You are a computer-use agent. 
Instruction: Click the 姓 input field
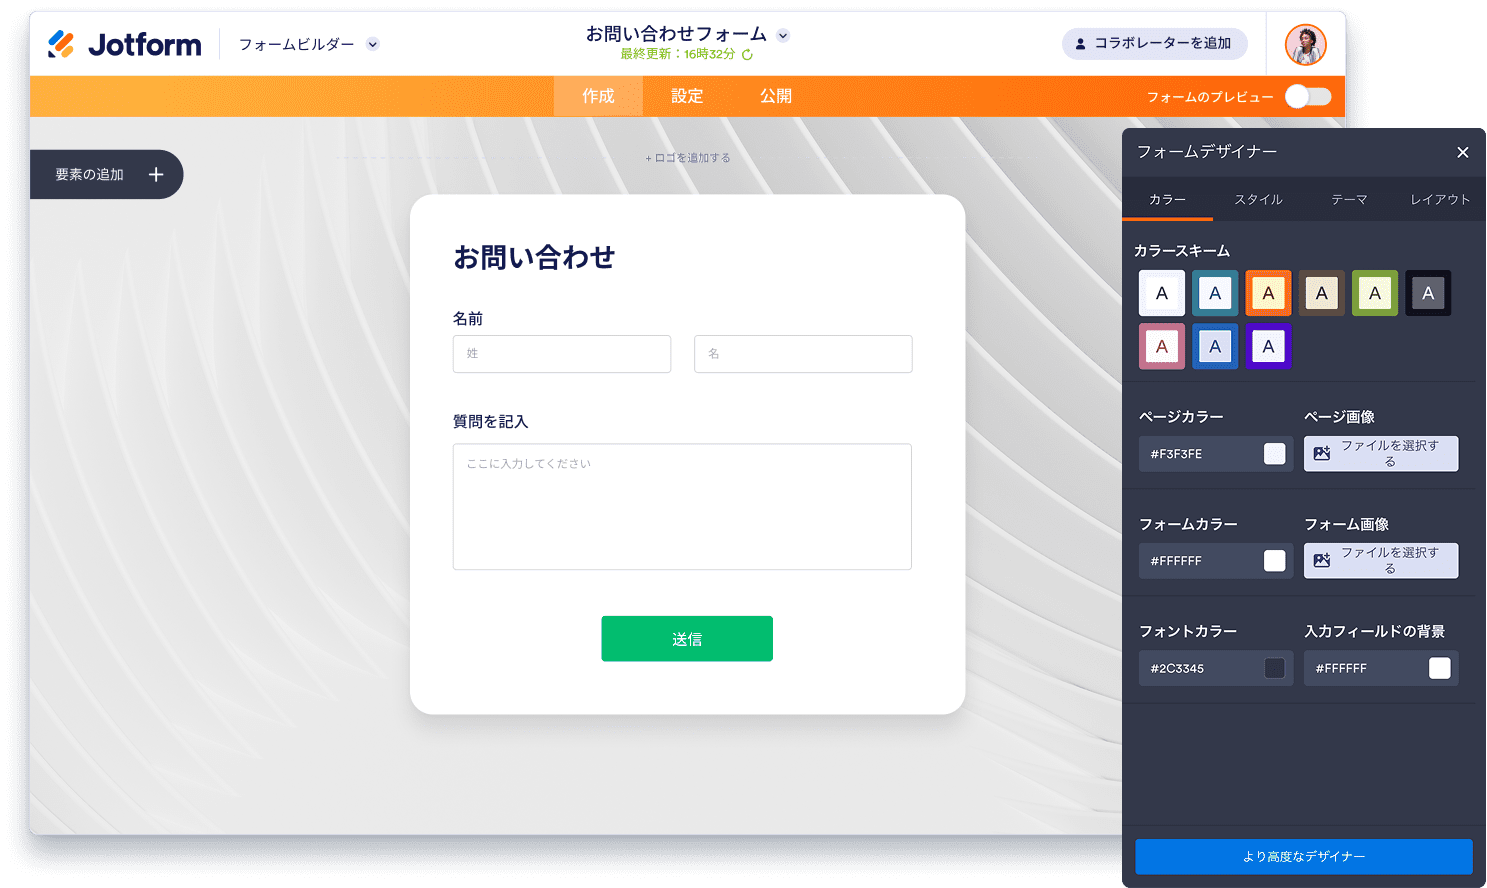coord(561,353)
